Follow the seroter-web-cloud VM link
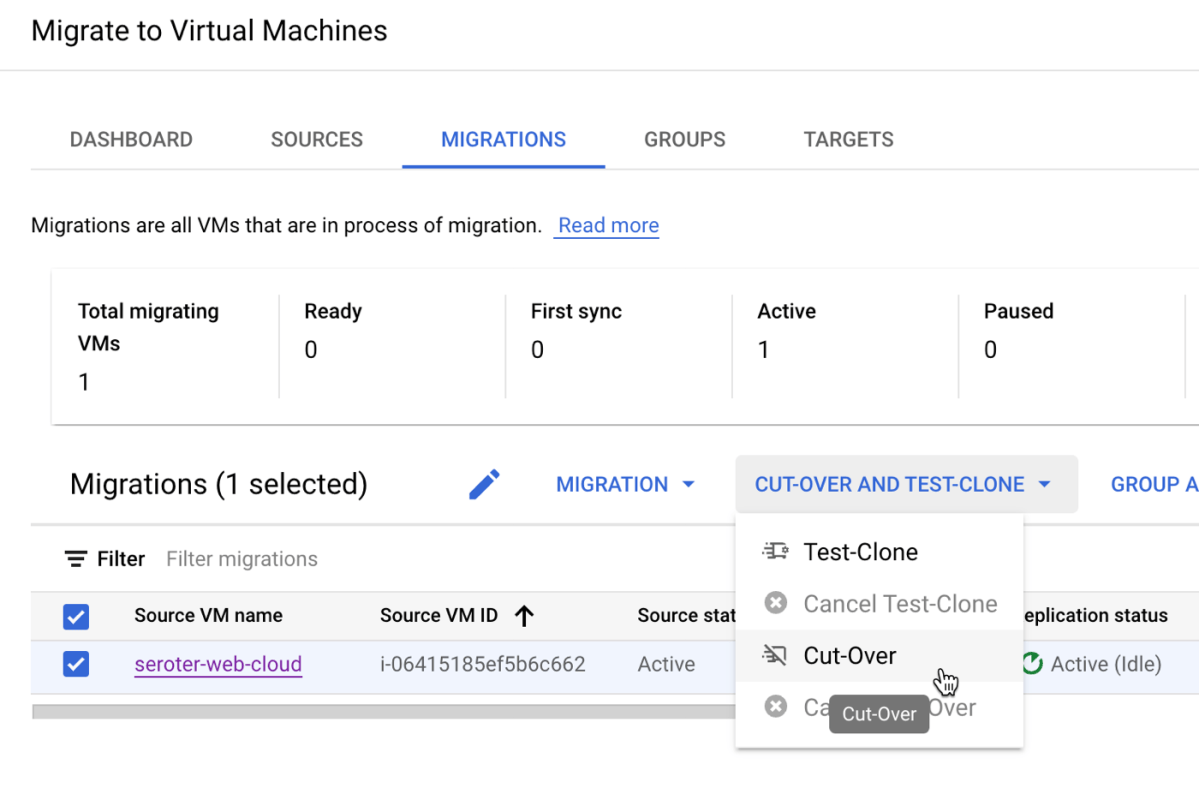Image resolution: width=1199 pixels, height=800 pixels. (x=218, y=663)
